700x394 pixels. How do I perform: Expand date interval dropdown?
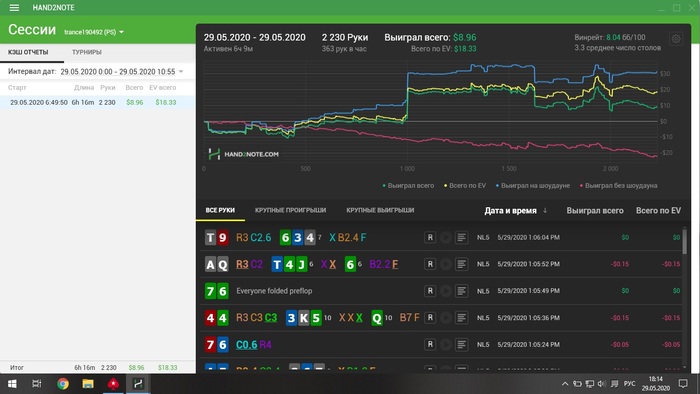tap(181, 72)
